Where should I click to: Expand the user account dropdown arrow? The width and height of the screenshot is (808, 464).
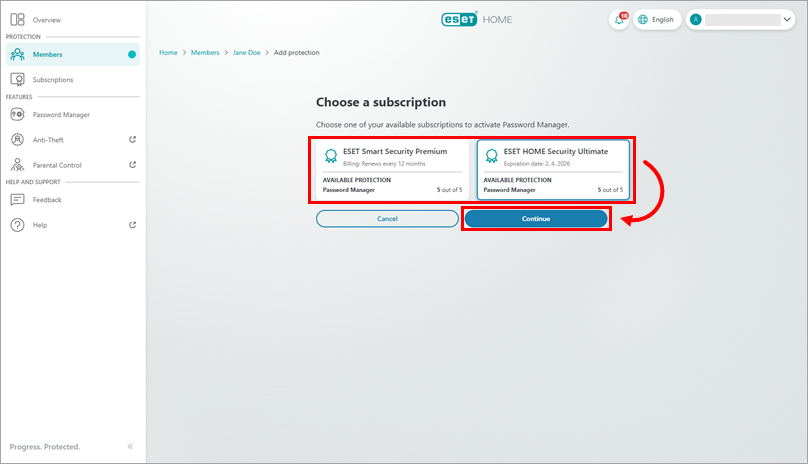(787, 20)
